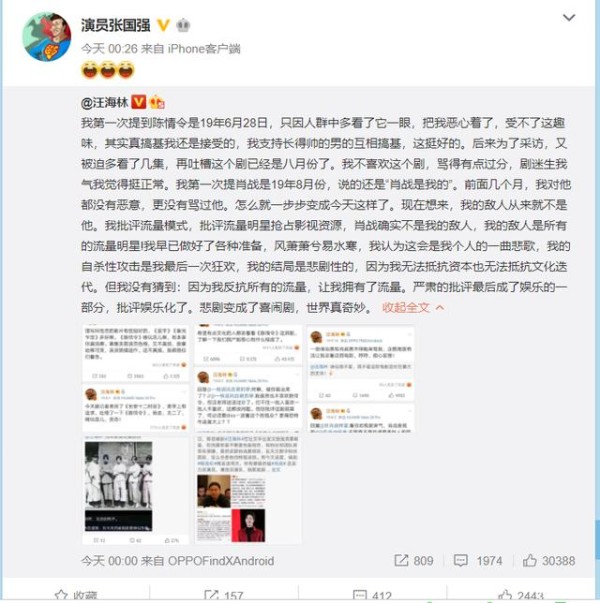This screenshot has width=600, height=603.
Task: Click the membership badge after 汪海林's V icon
Action: tap(157, 102)
